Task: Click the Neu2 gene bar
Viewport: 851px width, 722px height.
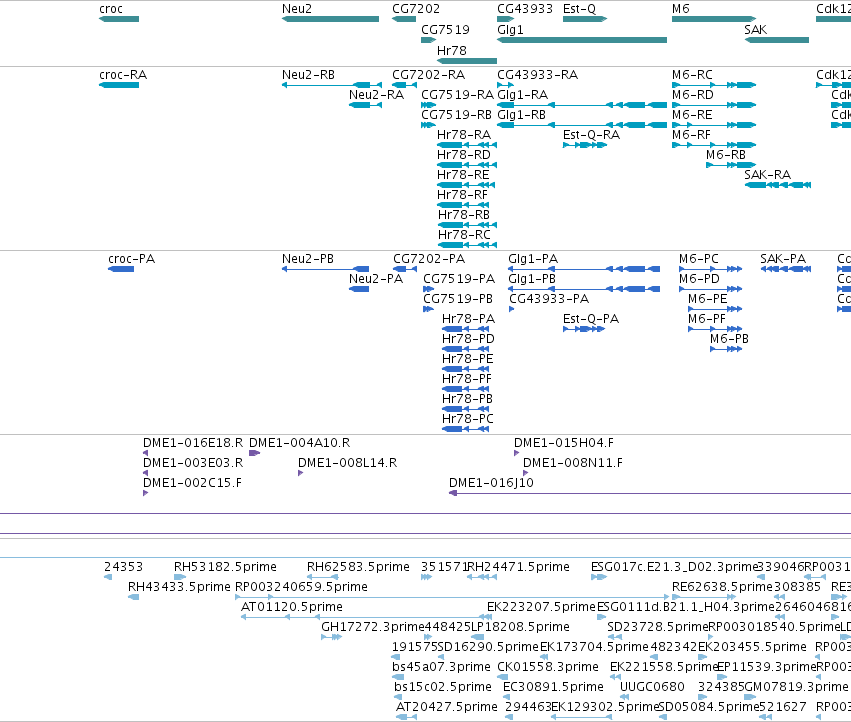Action: (x=330, y=19)
